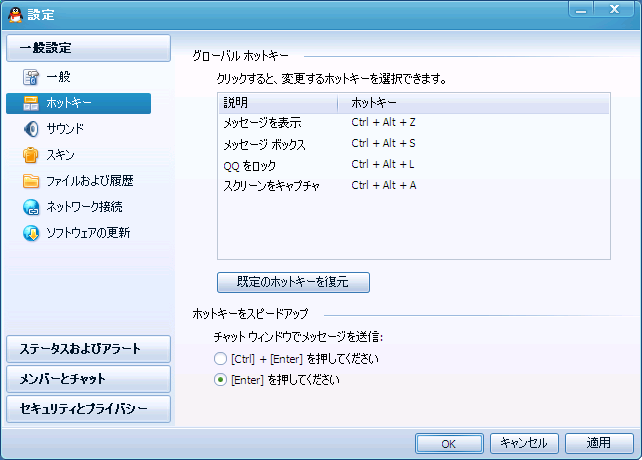Expand the ステータスおよびアラート section

pos(88,349)
